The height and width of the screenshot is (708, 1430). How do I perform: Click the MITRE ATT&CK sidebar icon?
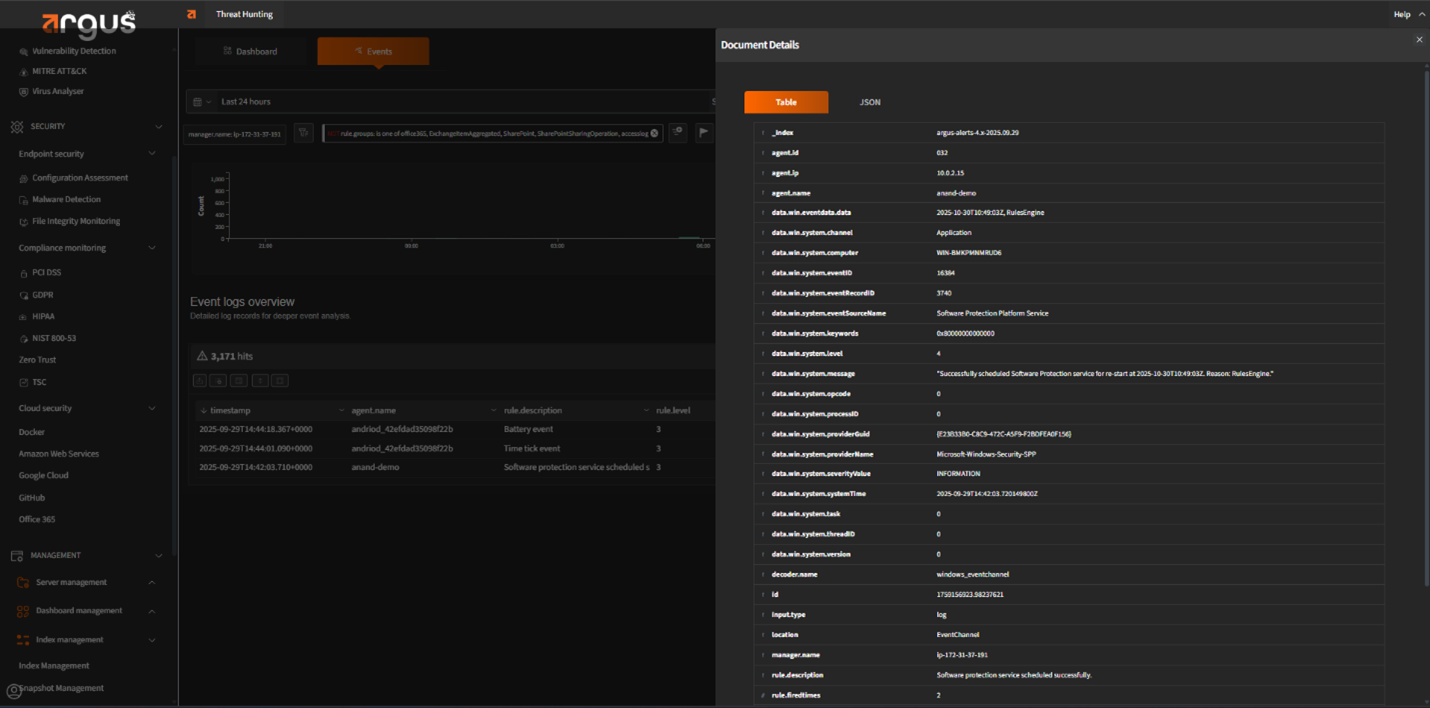[x=23, y=72]
